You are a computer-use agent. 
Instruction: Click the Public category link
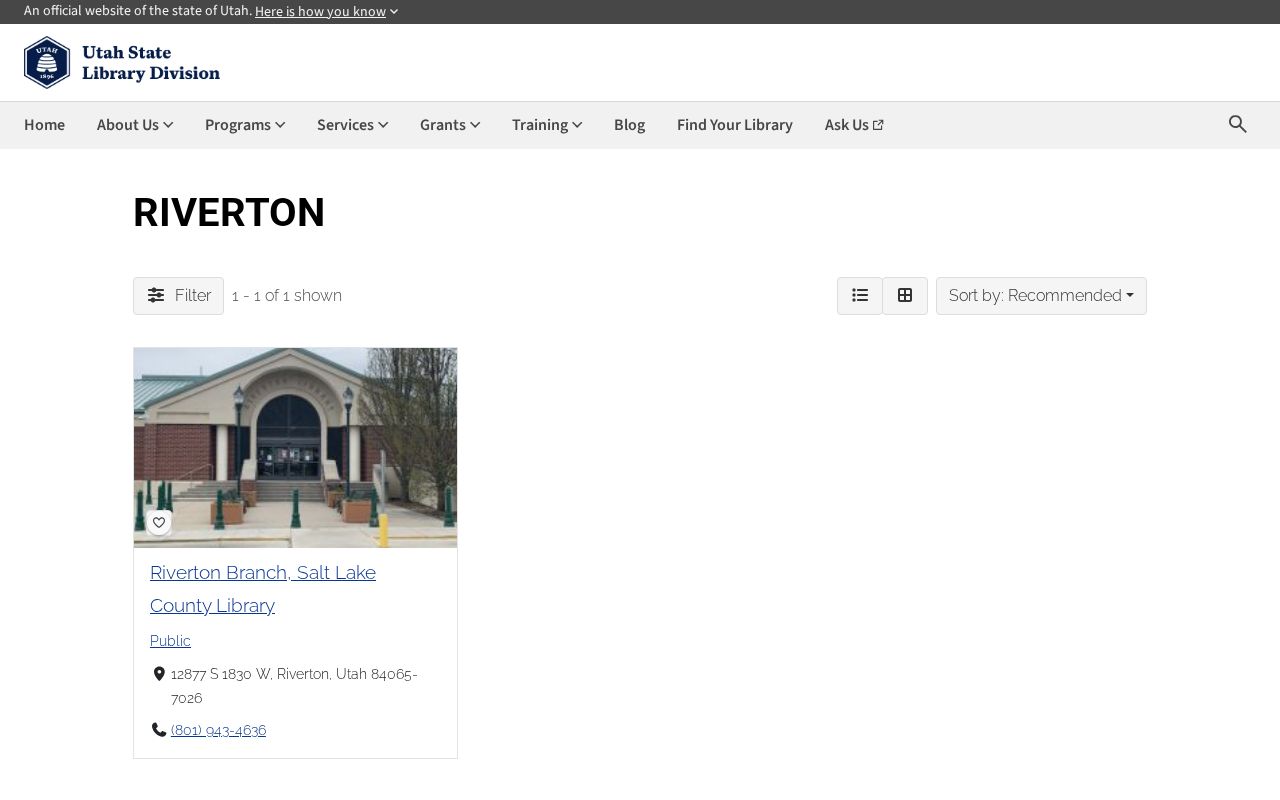pyautogui.click(x=170, y=641)
